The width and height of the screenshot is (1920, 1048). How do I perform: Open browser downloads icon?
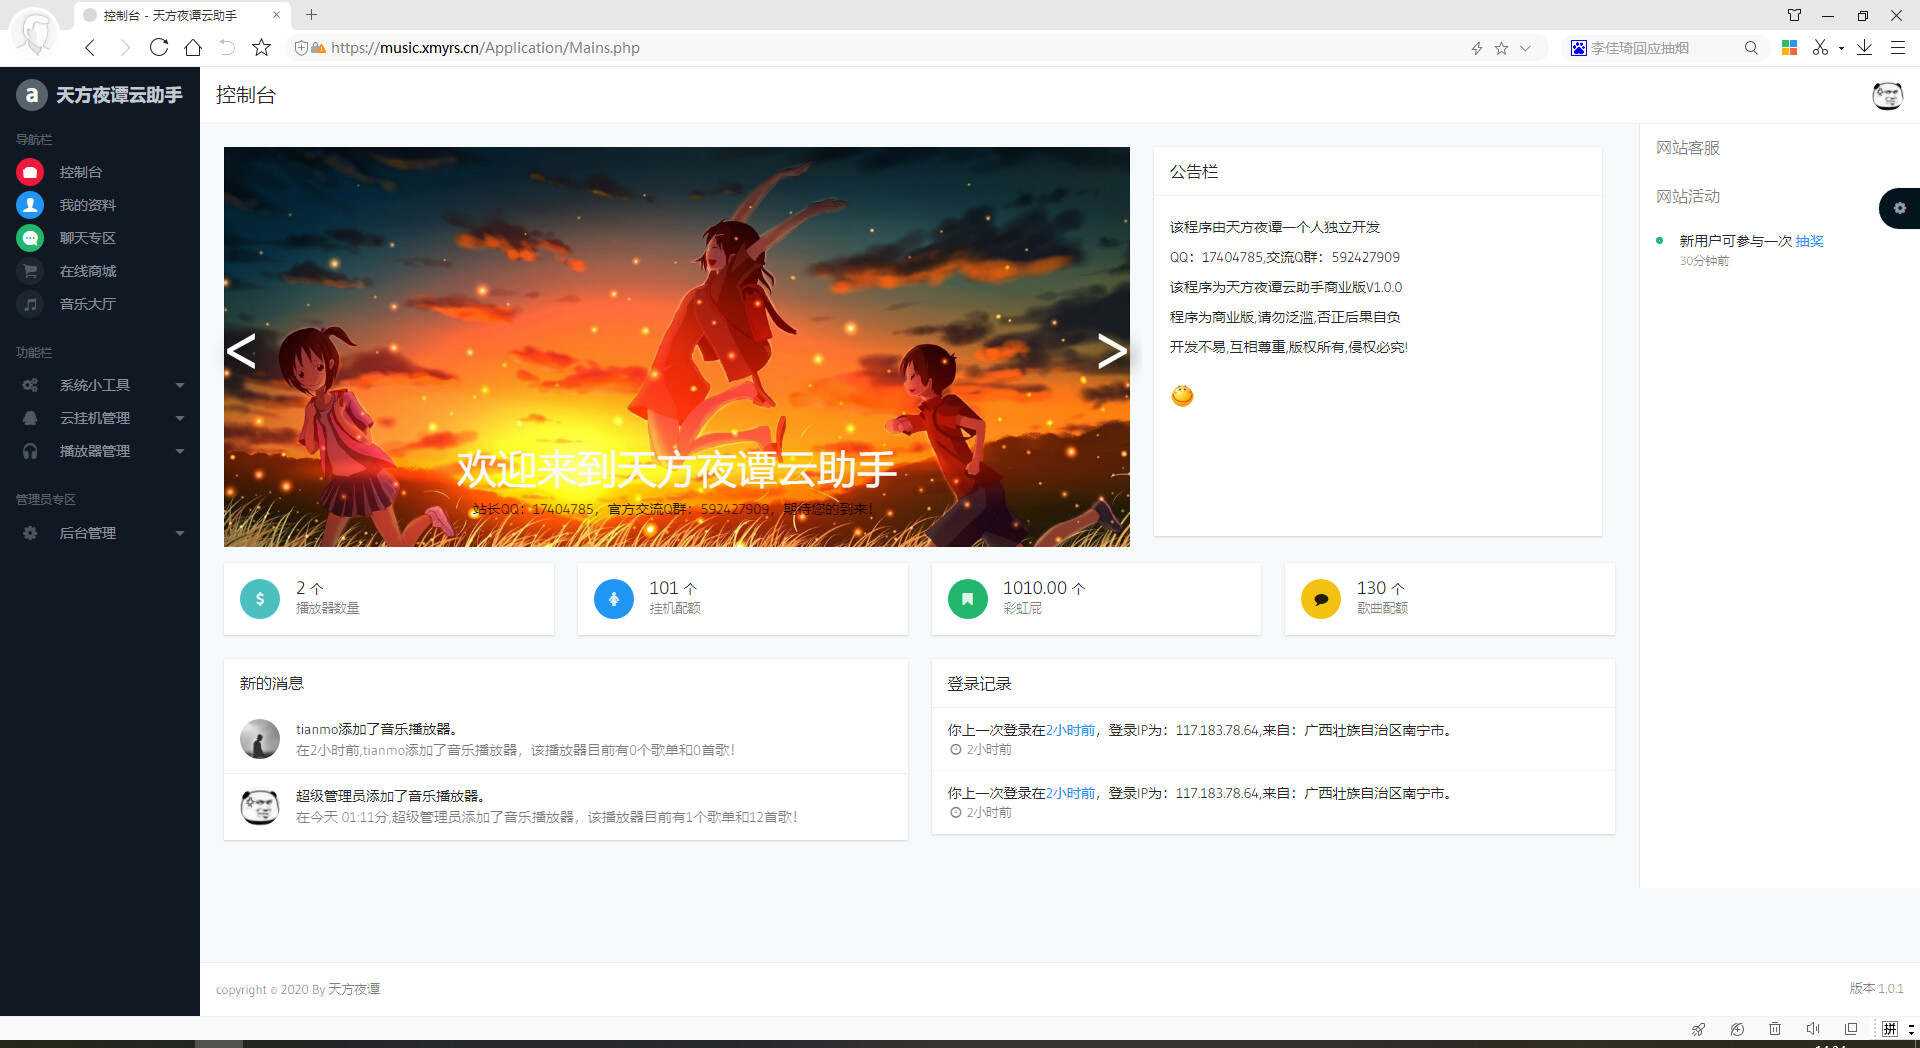1863,47
